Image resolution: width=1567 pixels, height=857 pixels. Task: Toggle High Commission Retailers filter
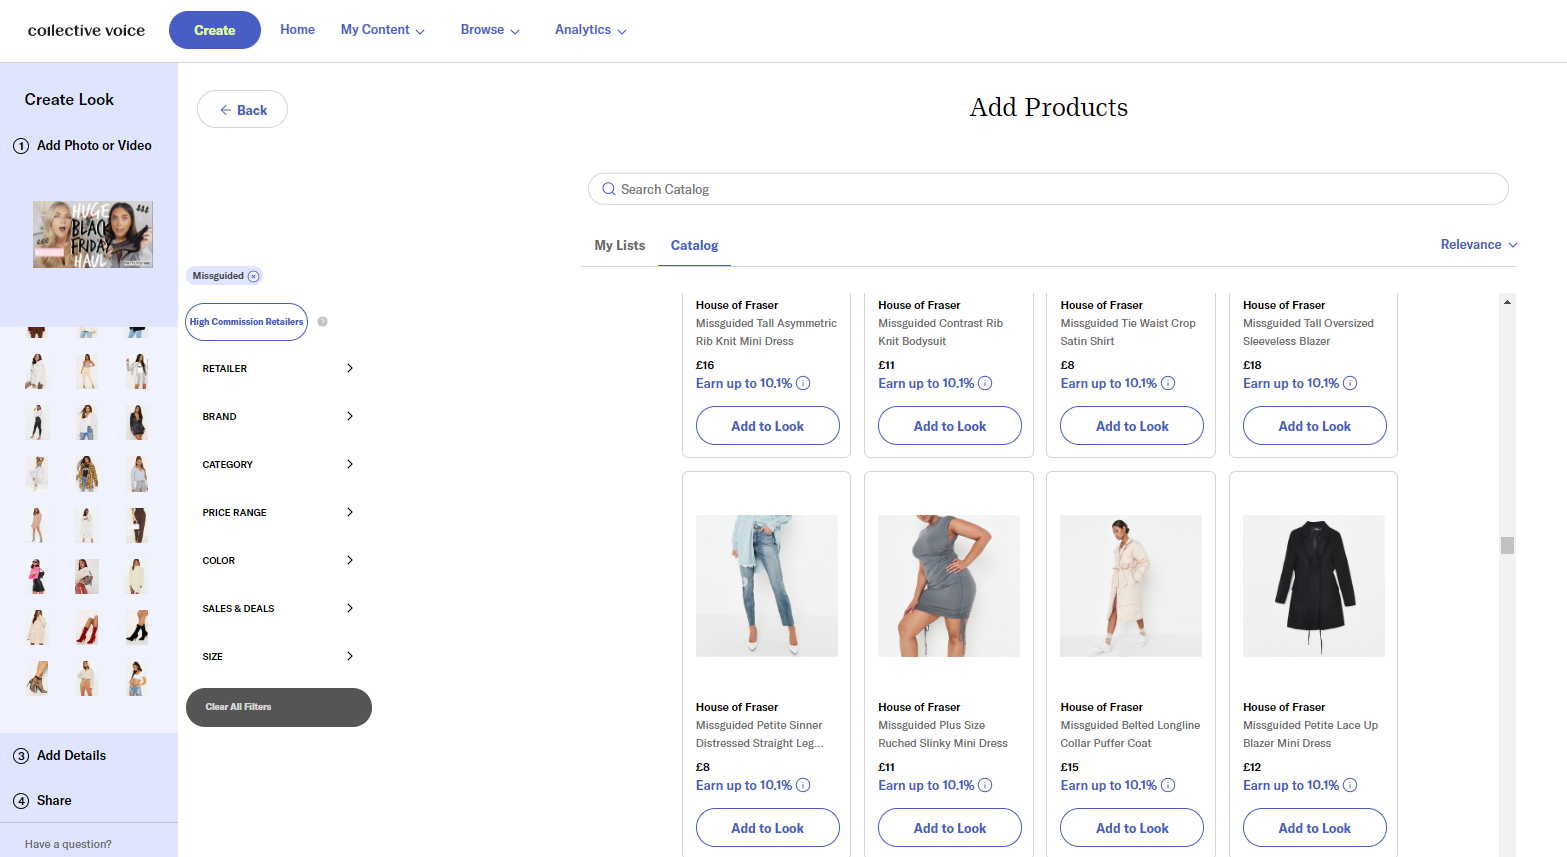coord(247,322)
